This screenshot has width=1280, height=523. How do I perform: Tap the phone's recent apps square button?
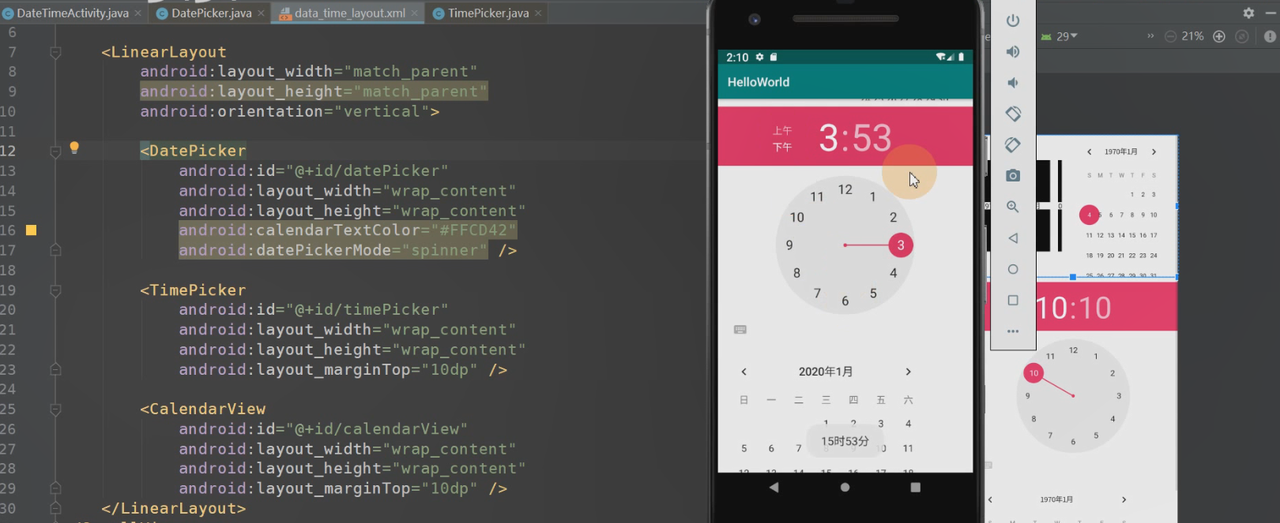click(x=915, y=487)
